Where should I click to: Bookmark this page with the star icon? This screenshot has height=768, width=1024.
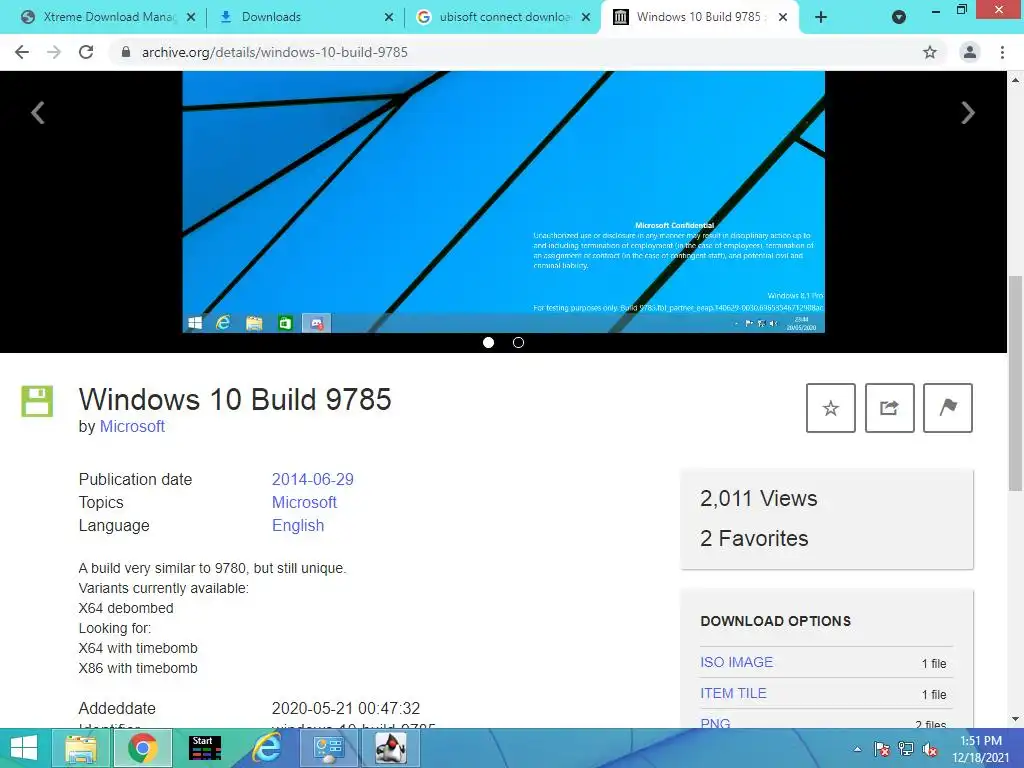point(930,52)
